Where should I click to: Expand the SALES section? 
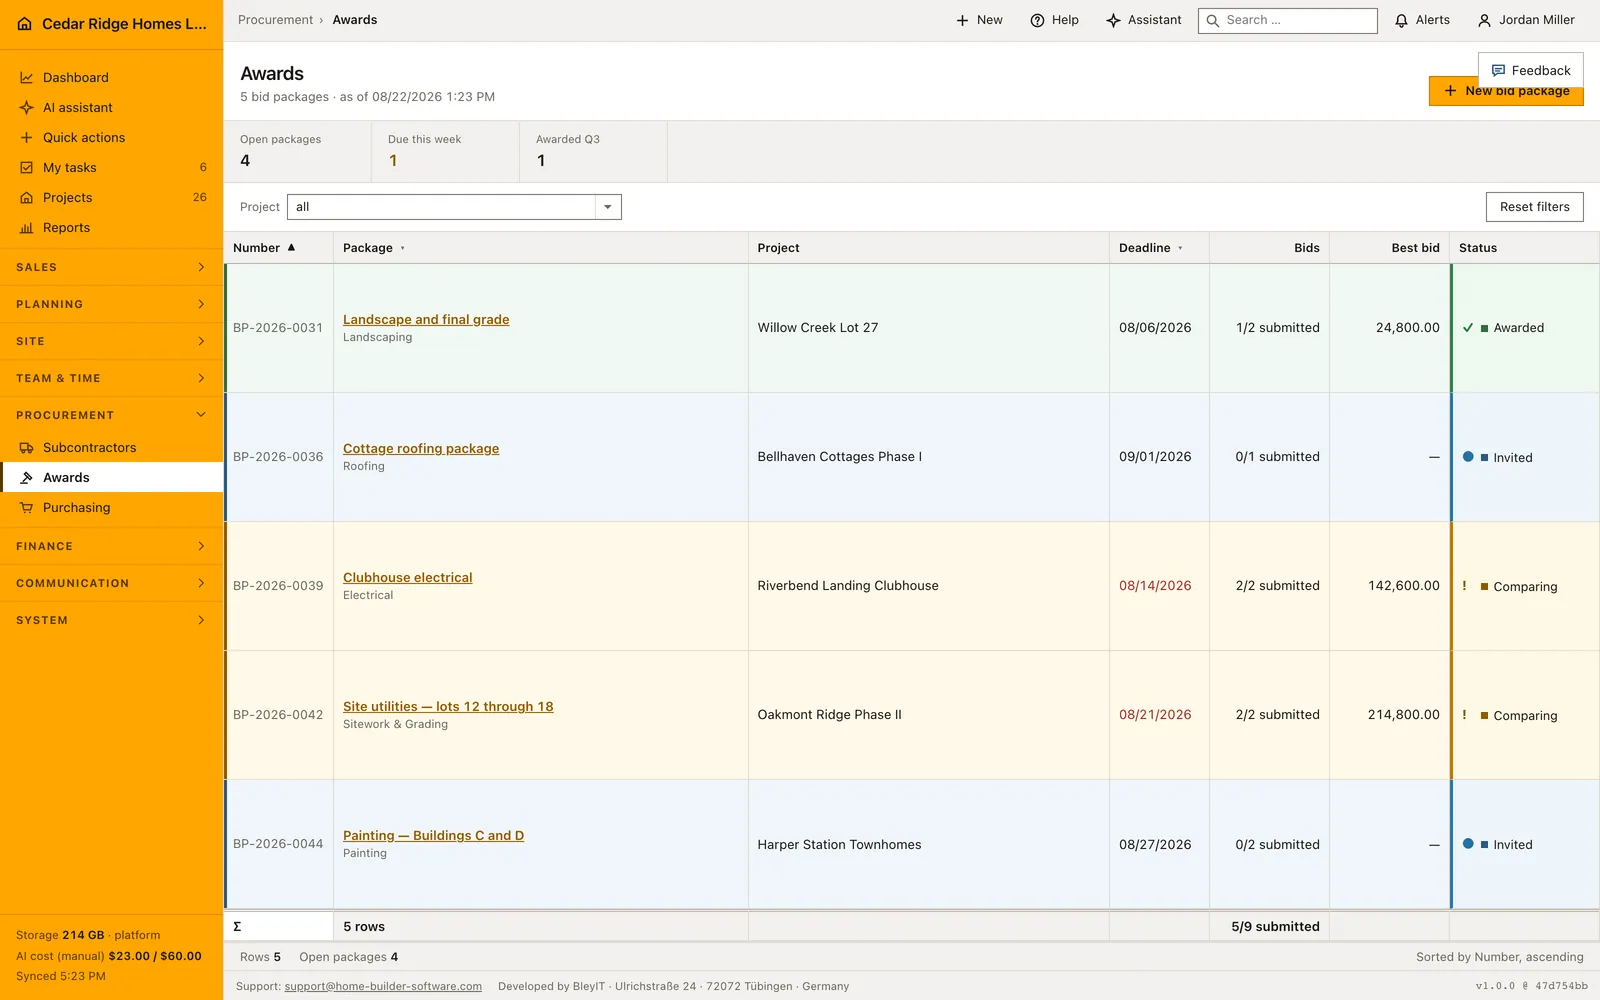tap(111, 267)
